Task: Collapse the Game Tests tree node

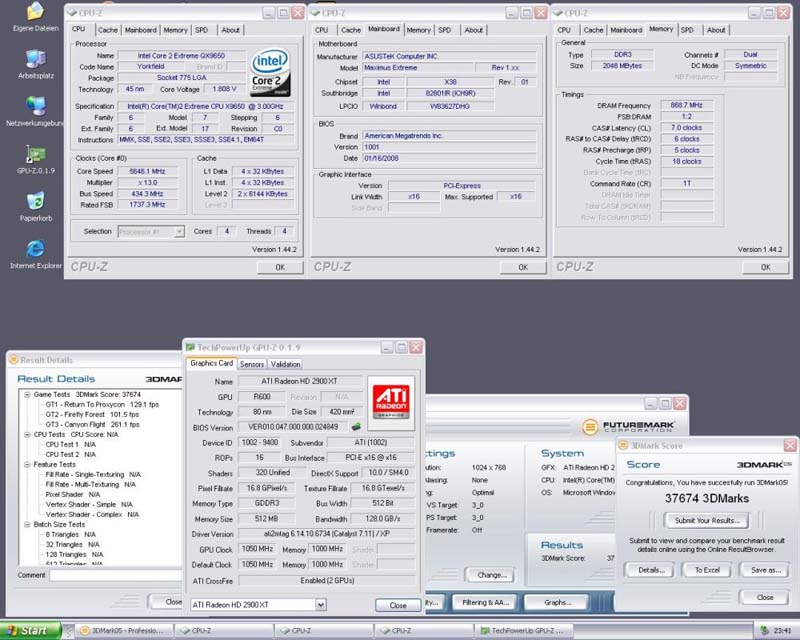Action: tap(27, 395)
